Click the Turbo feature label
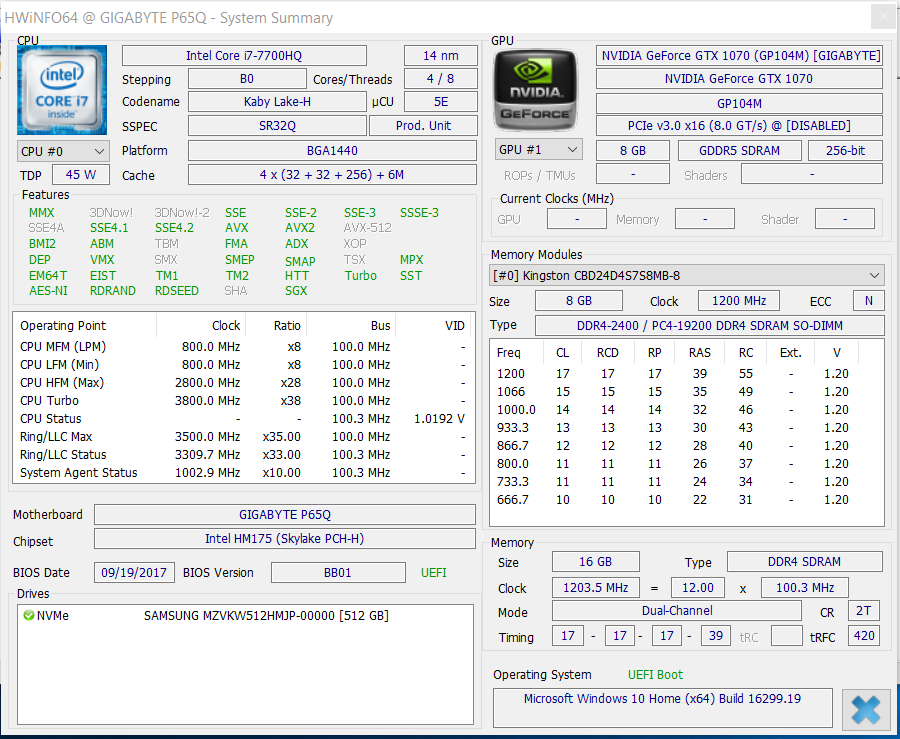 point(360,275)
